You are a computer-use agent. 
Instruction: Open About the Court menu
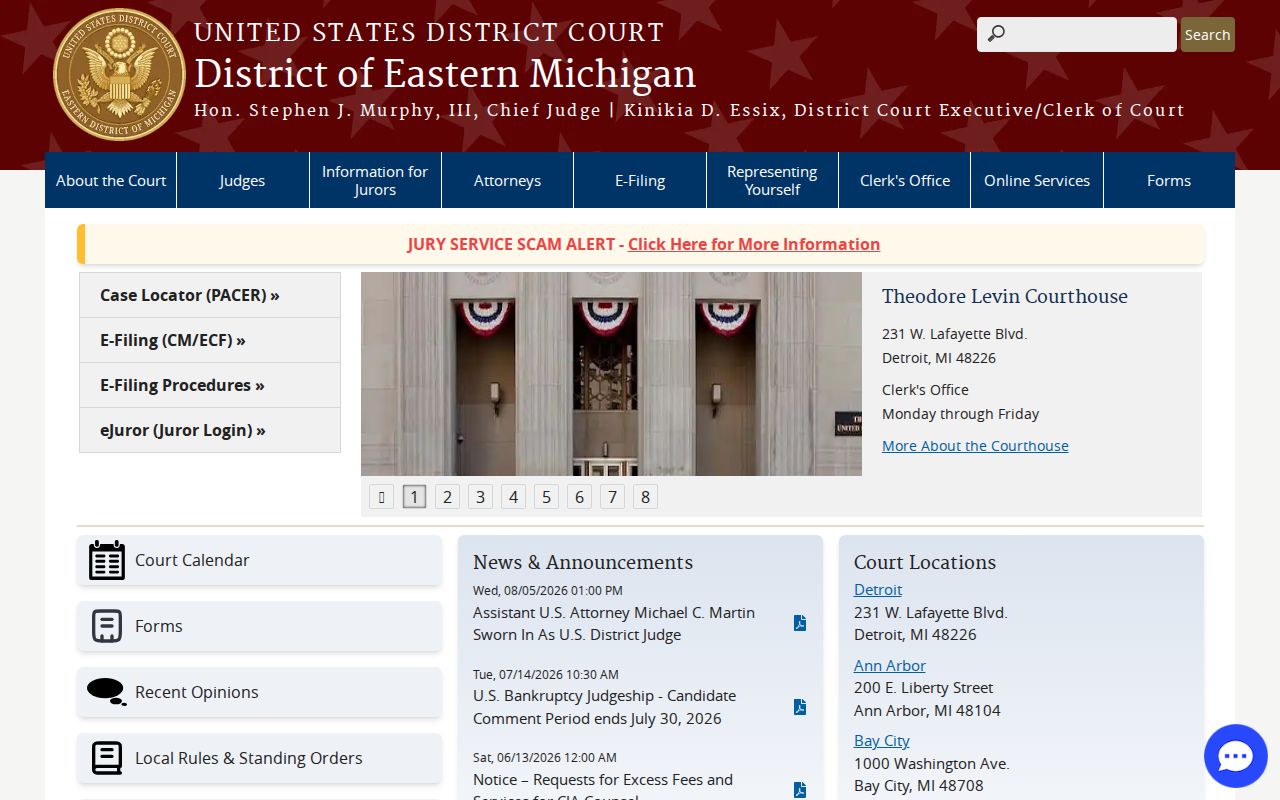pyautogui.click(x=111, y=180)
